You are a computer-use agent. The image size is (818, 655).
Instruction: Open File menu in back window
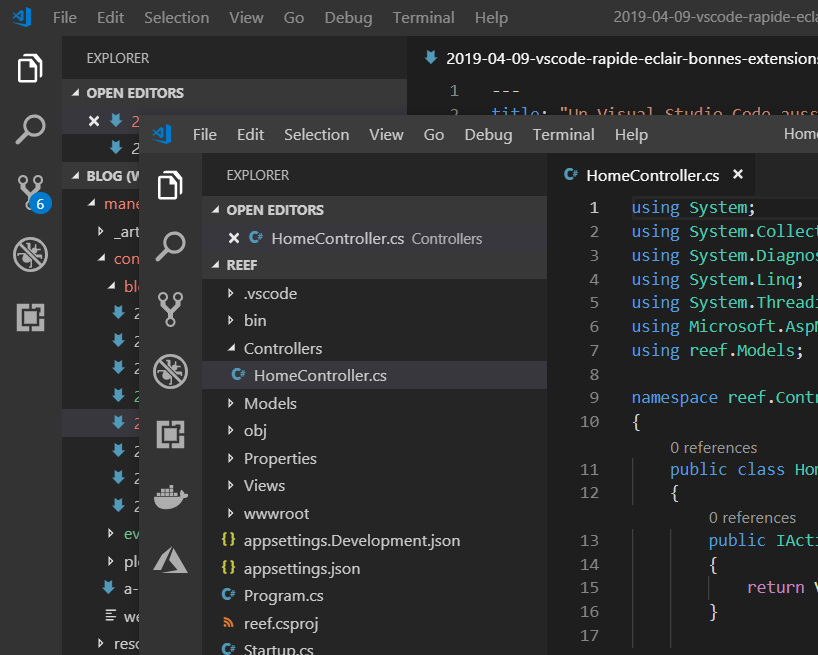(x=65, y=17)
